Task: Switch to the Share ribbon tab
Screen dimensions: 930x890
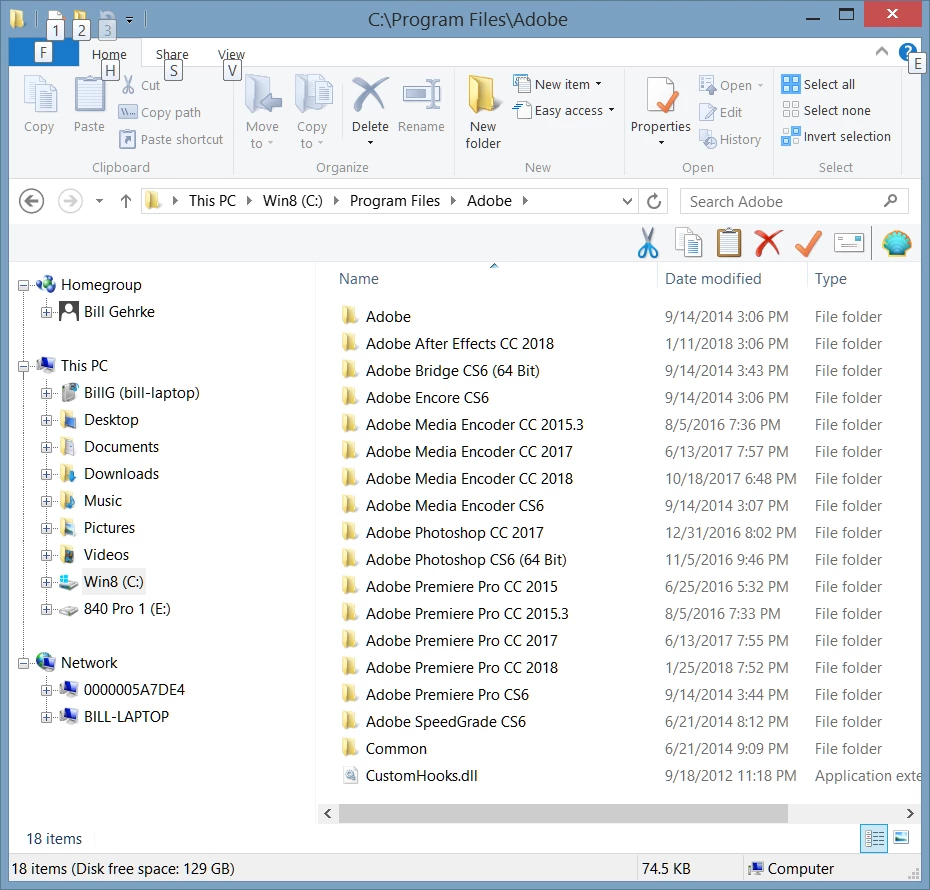Action: [172, 54]
